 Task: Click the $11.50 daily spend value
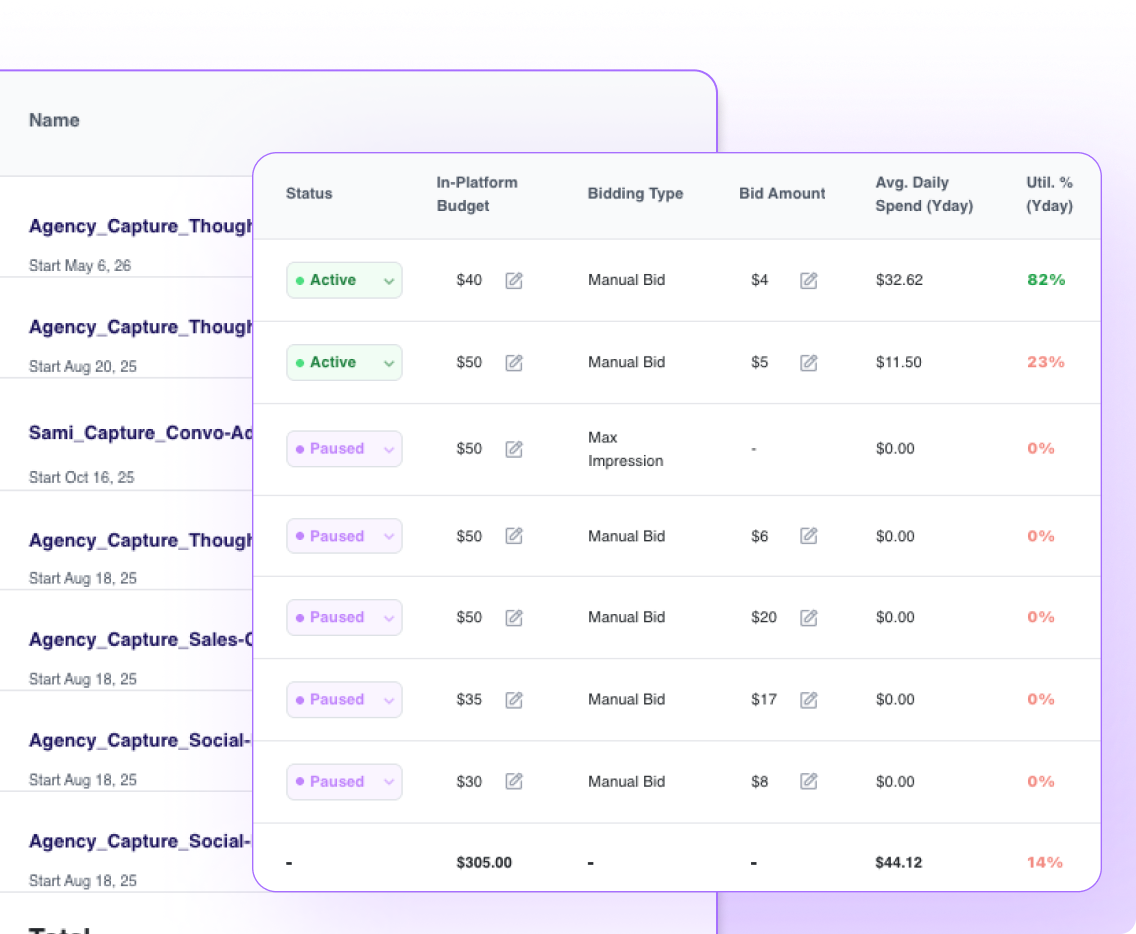[x=898, y=362]
